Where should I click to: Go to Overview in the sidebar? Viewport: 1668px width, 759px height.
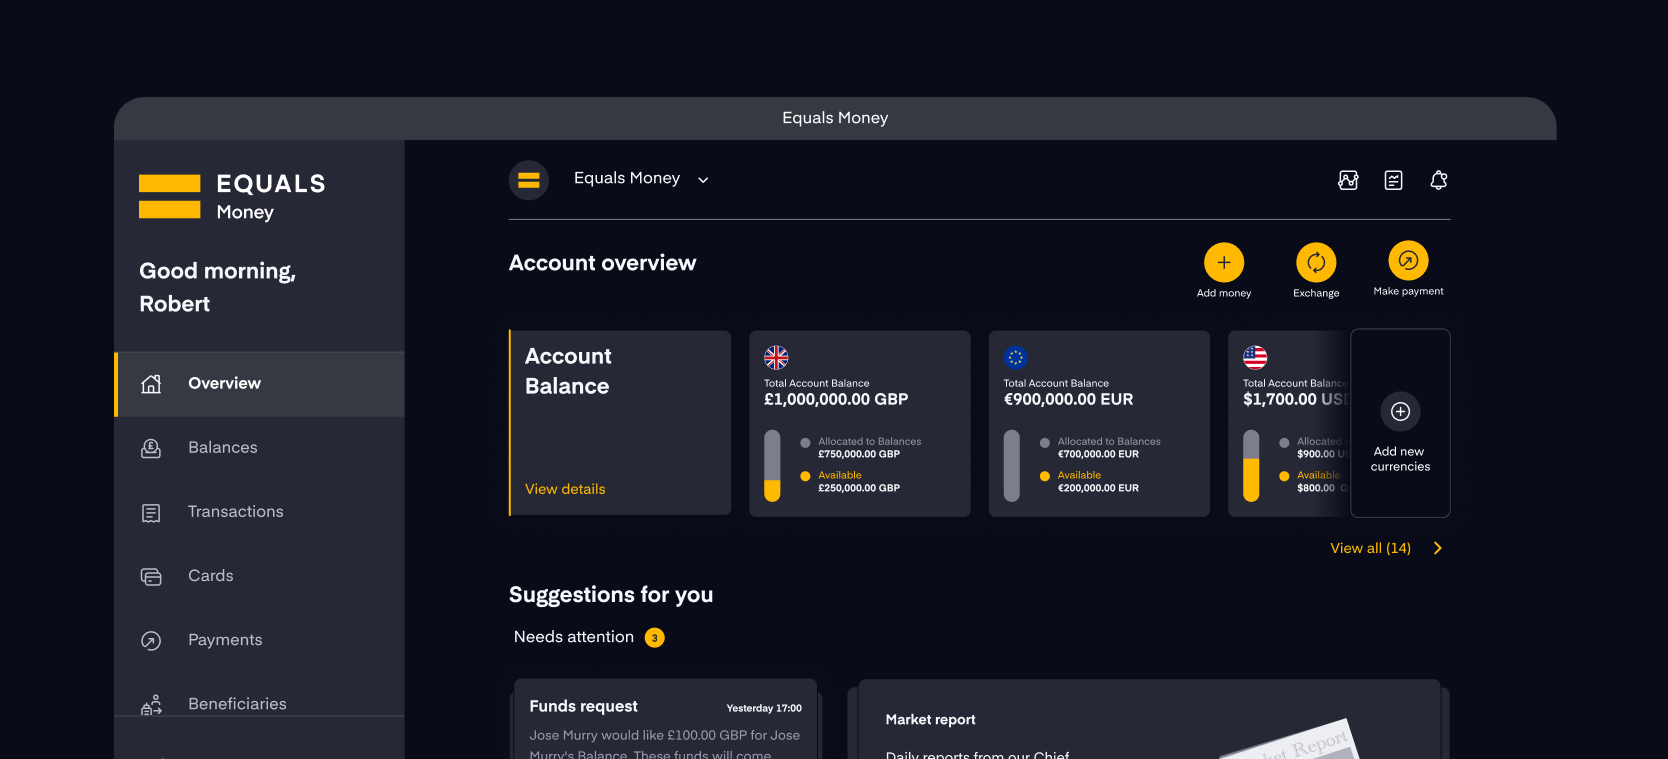[259, 384]
